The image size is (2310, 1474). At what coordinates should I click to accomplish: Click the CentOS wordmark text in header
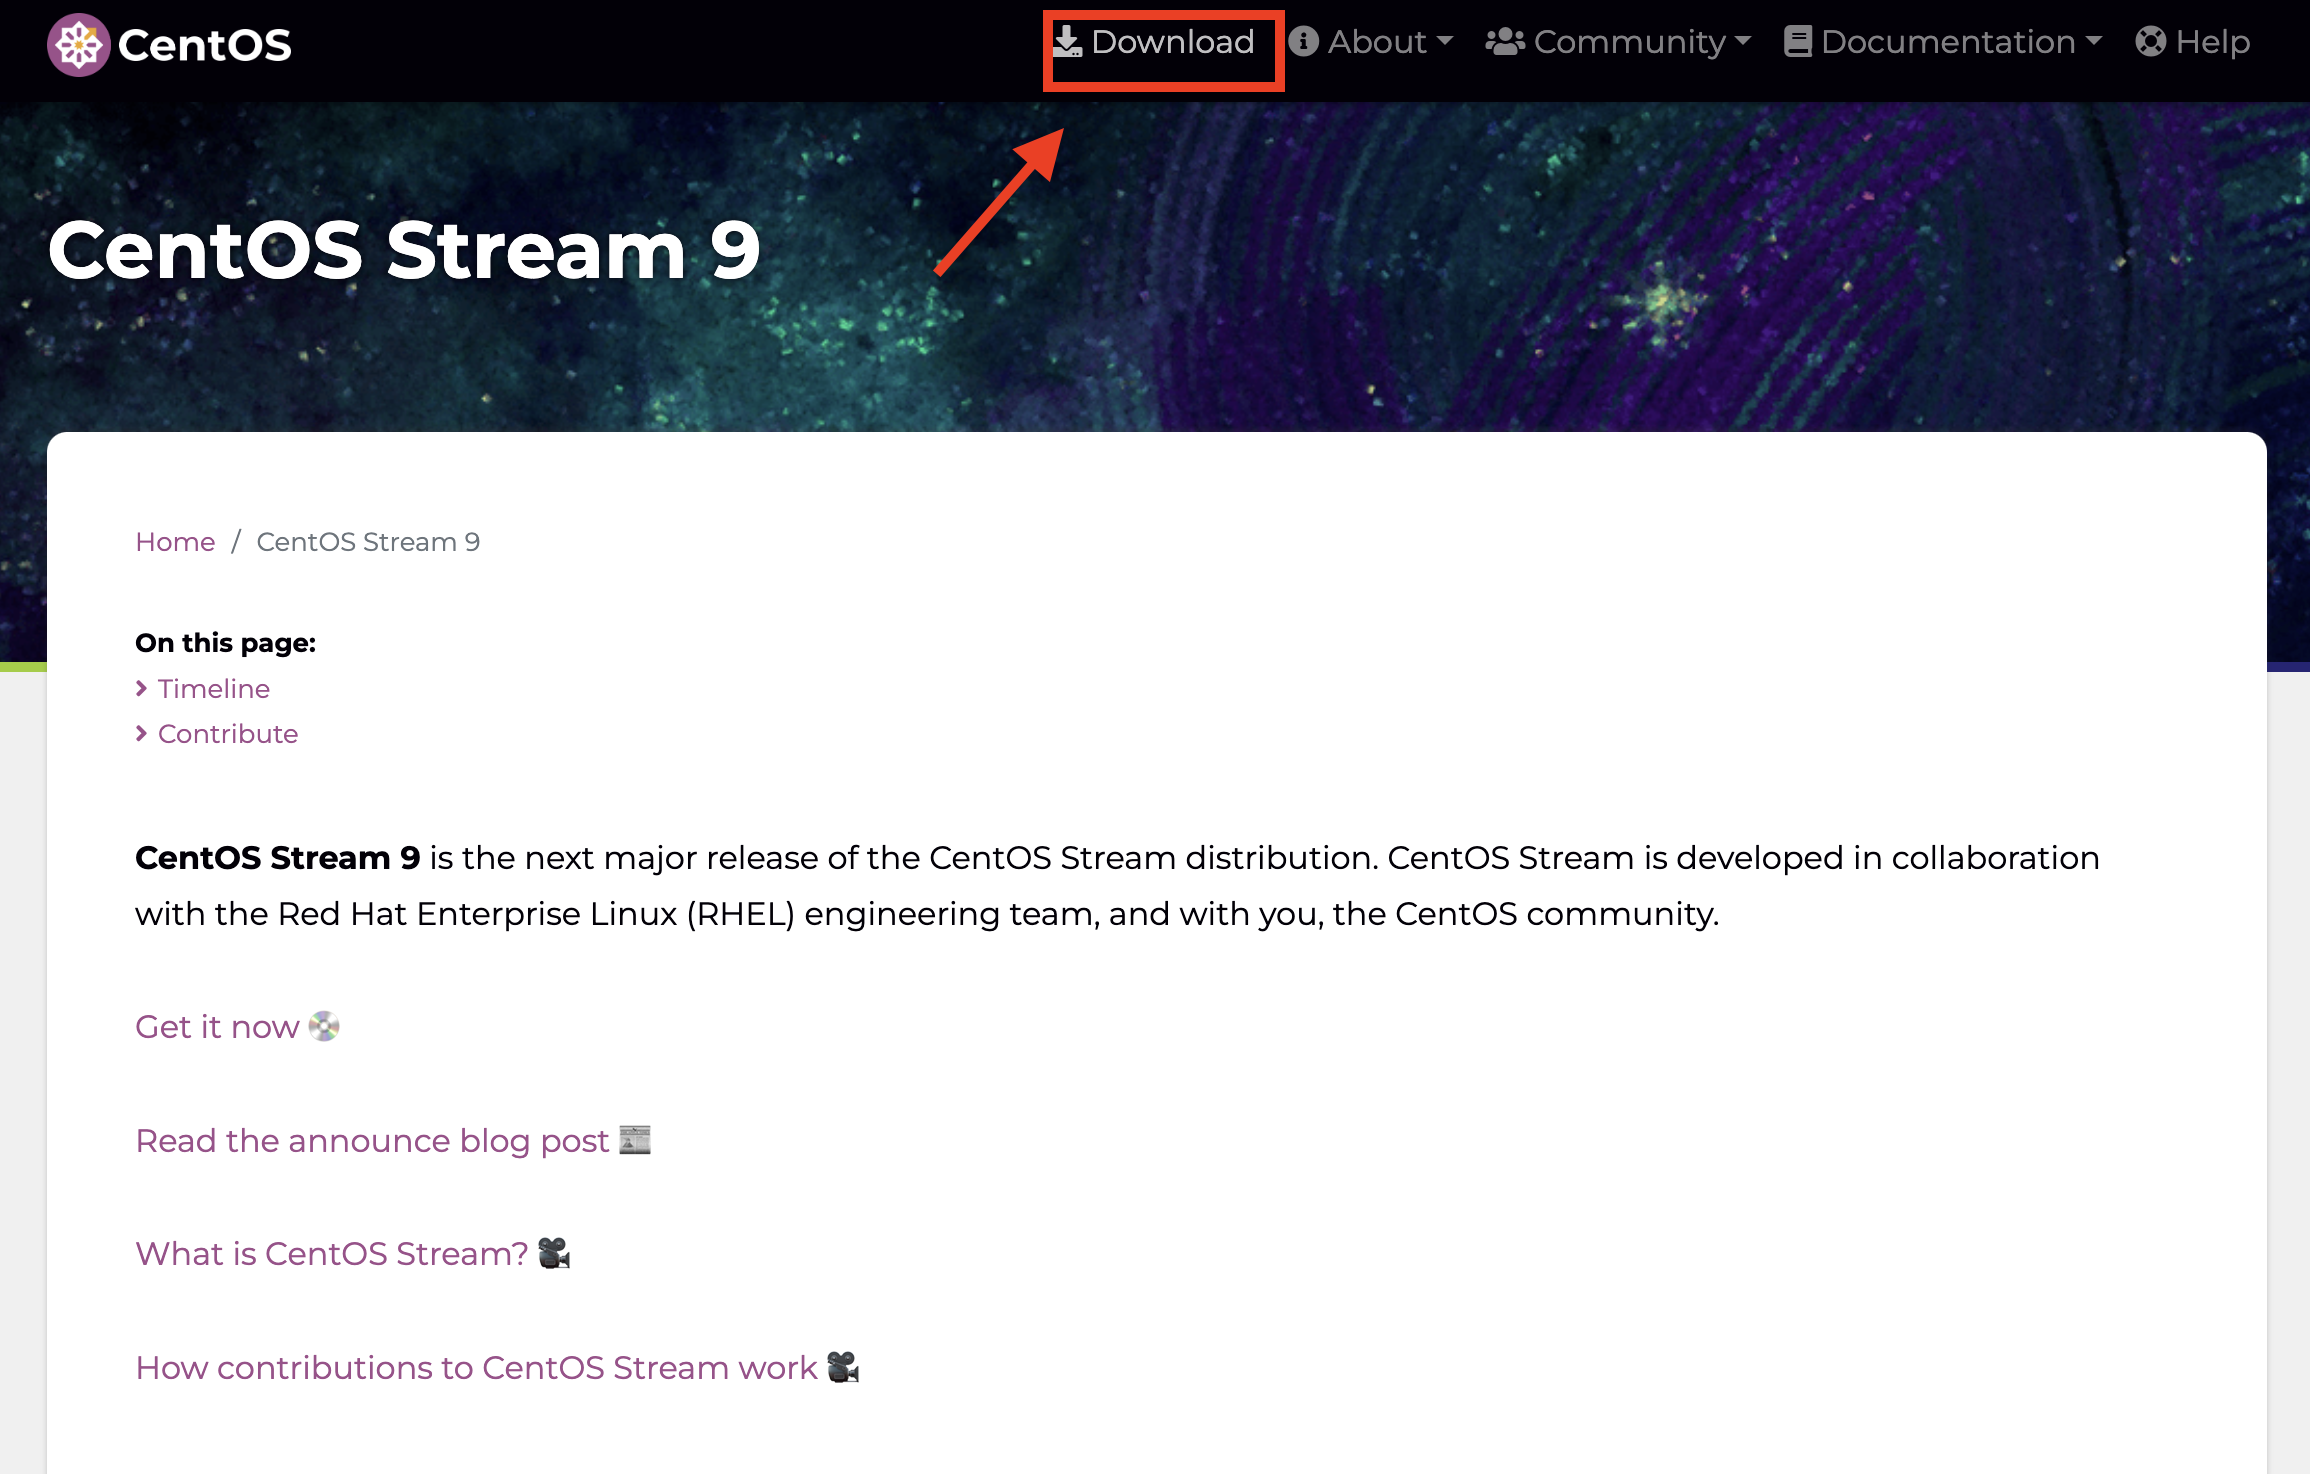point(205,45)
